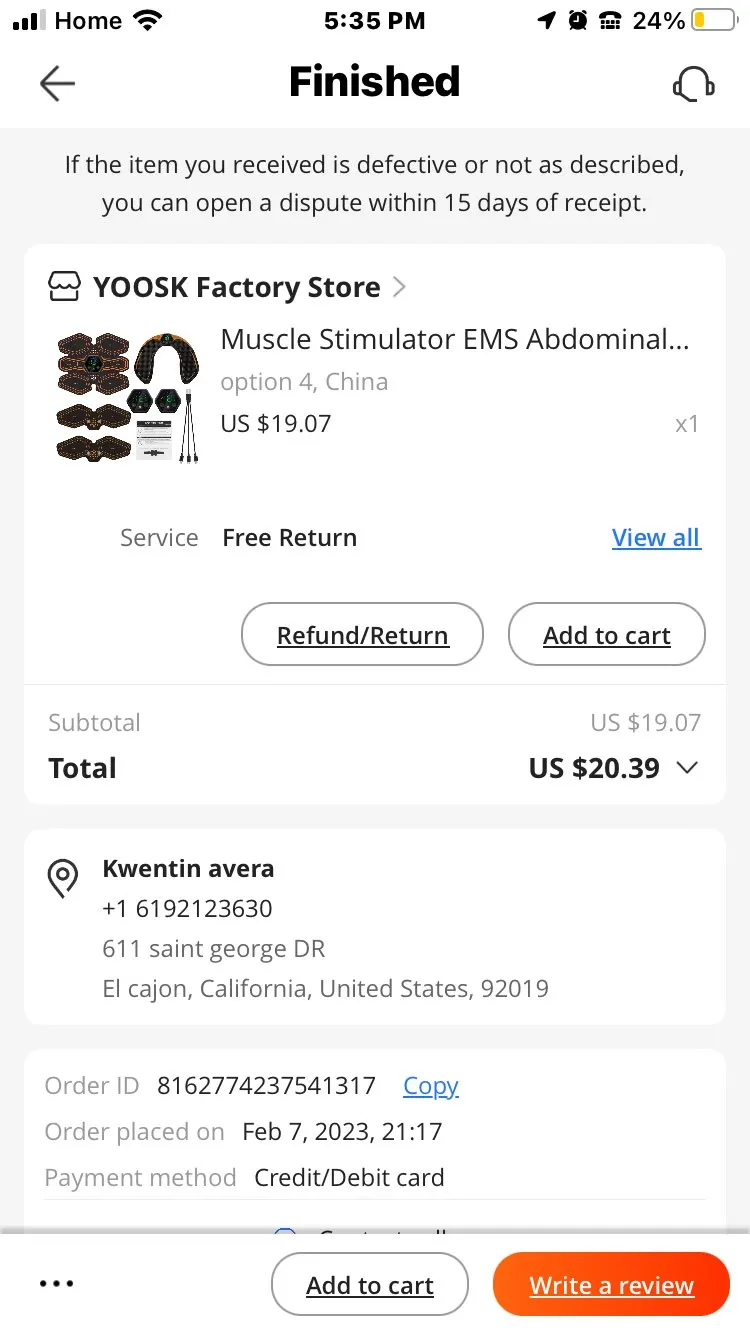Tap the alarm clock status icon
This screenshot has height=1334, width=750.
(578, 21)
